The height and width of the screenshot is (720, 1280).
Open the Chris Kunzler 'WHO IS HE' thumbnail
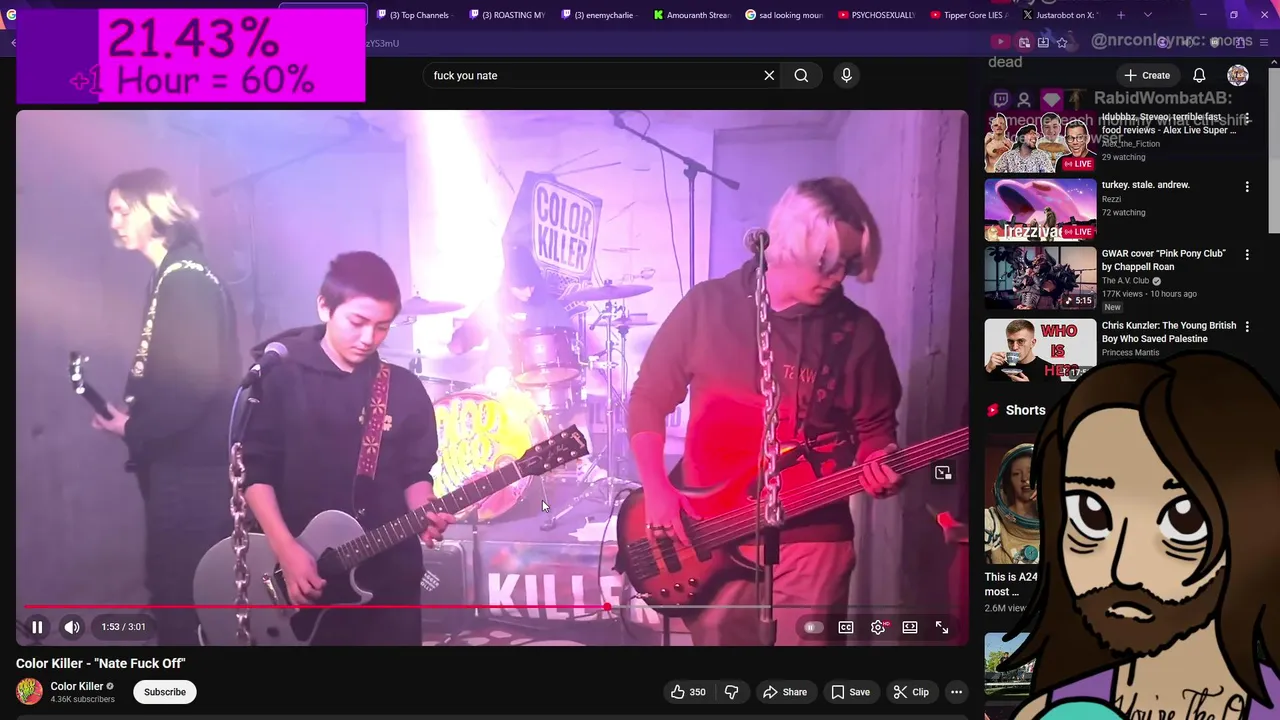(x=1040, y=349)
